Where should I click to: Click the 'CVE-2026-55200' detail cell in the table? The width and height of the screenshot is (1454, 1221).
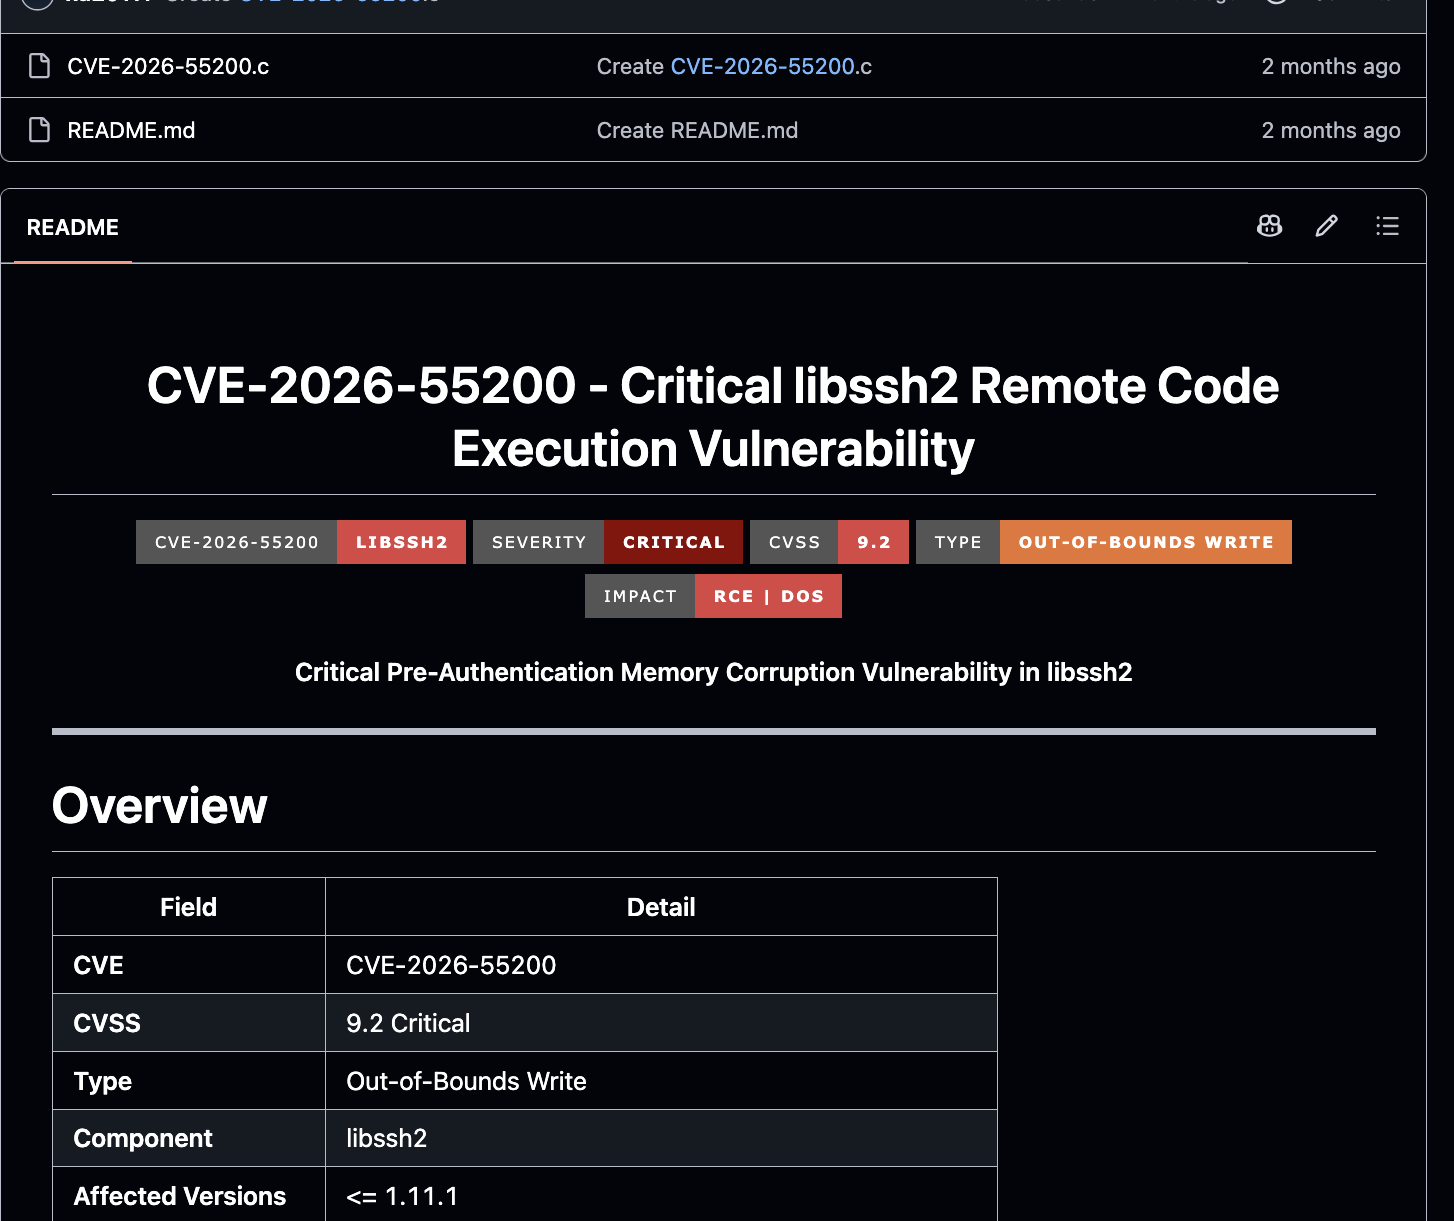(x=661, y=965)
